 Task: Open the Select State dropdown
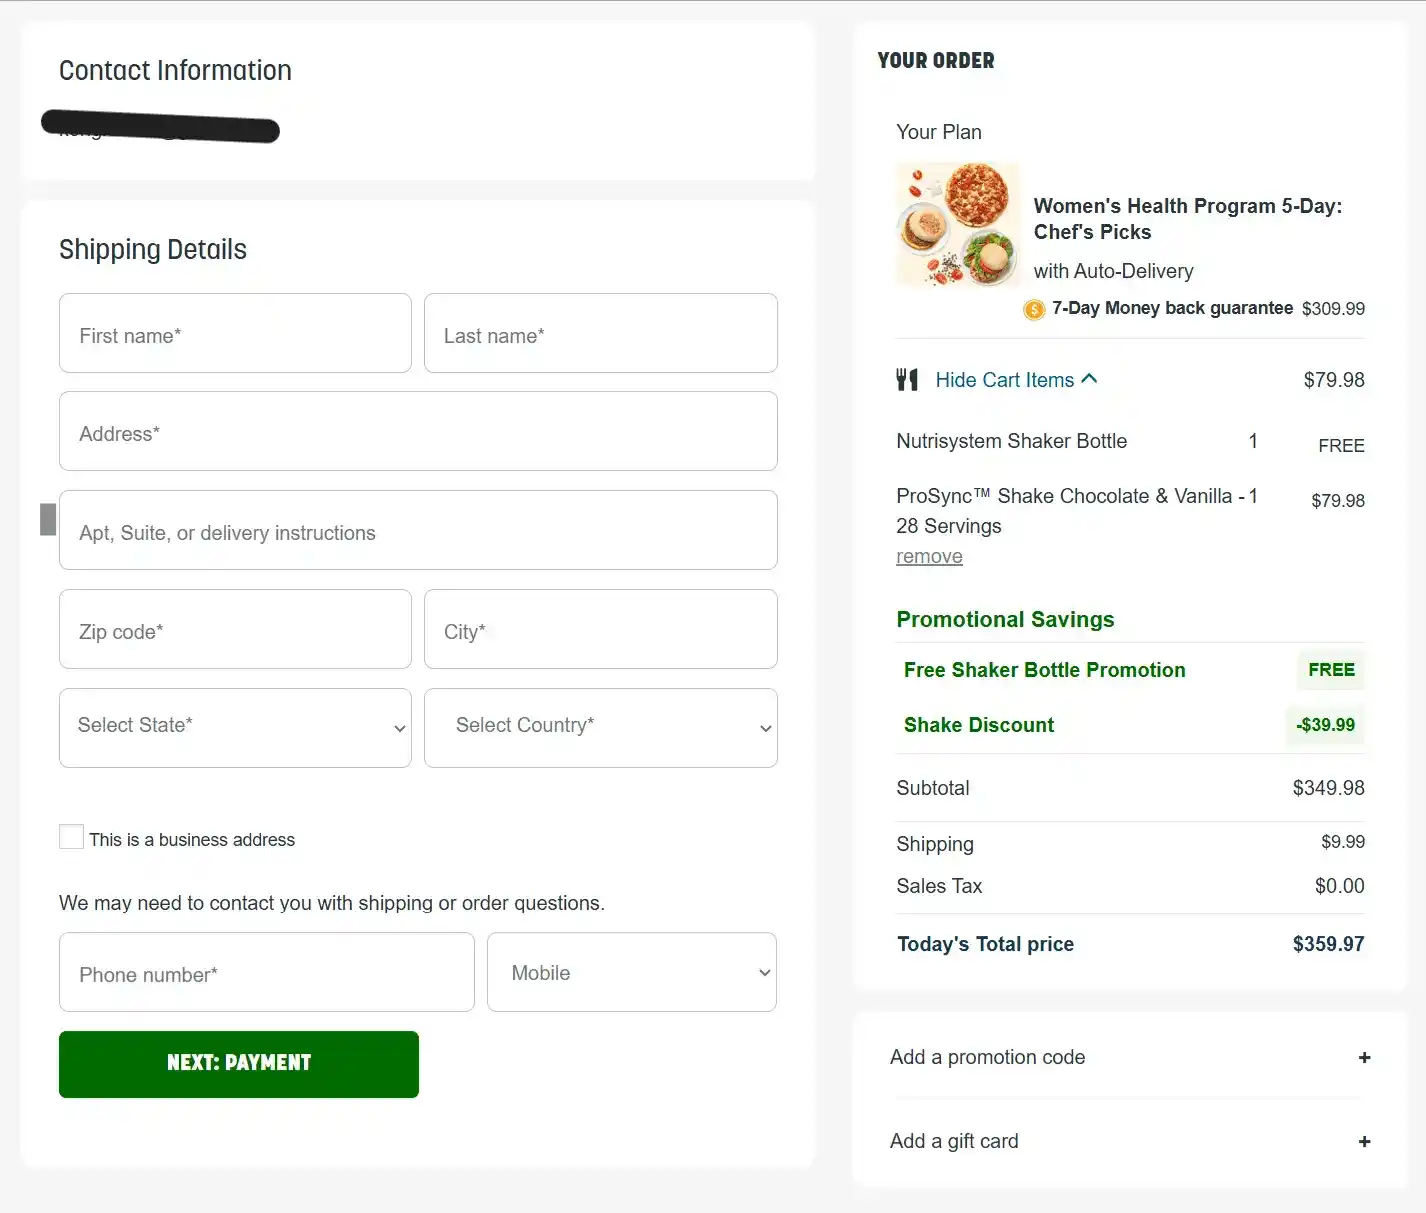tap(234, 727)
